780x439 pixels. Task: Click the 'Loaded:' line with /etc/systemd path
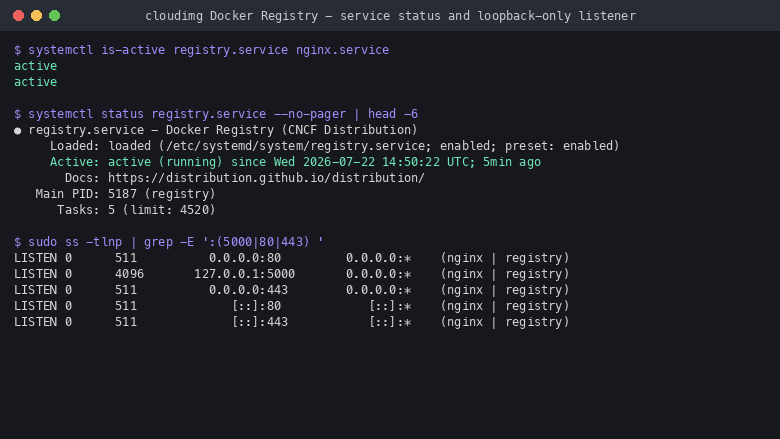tap(334, 146)
